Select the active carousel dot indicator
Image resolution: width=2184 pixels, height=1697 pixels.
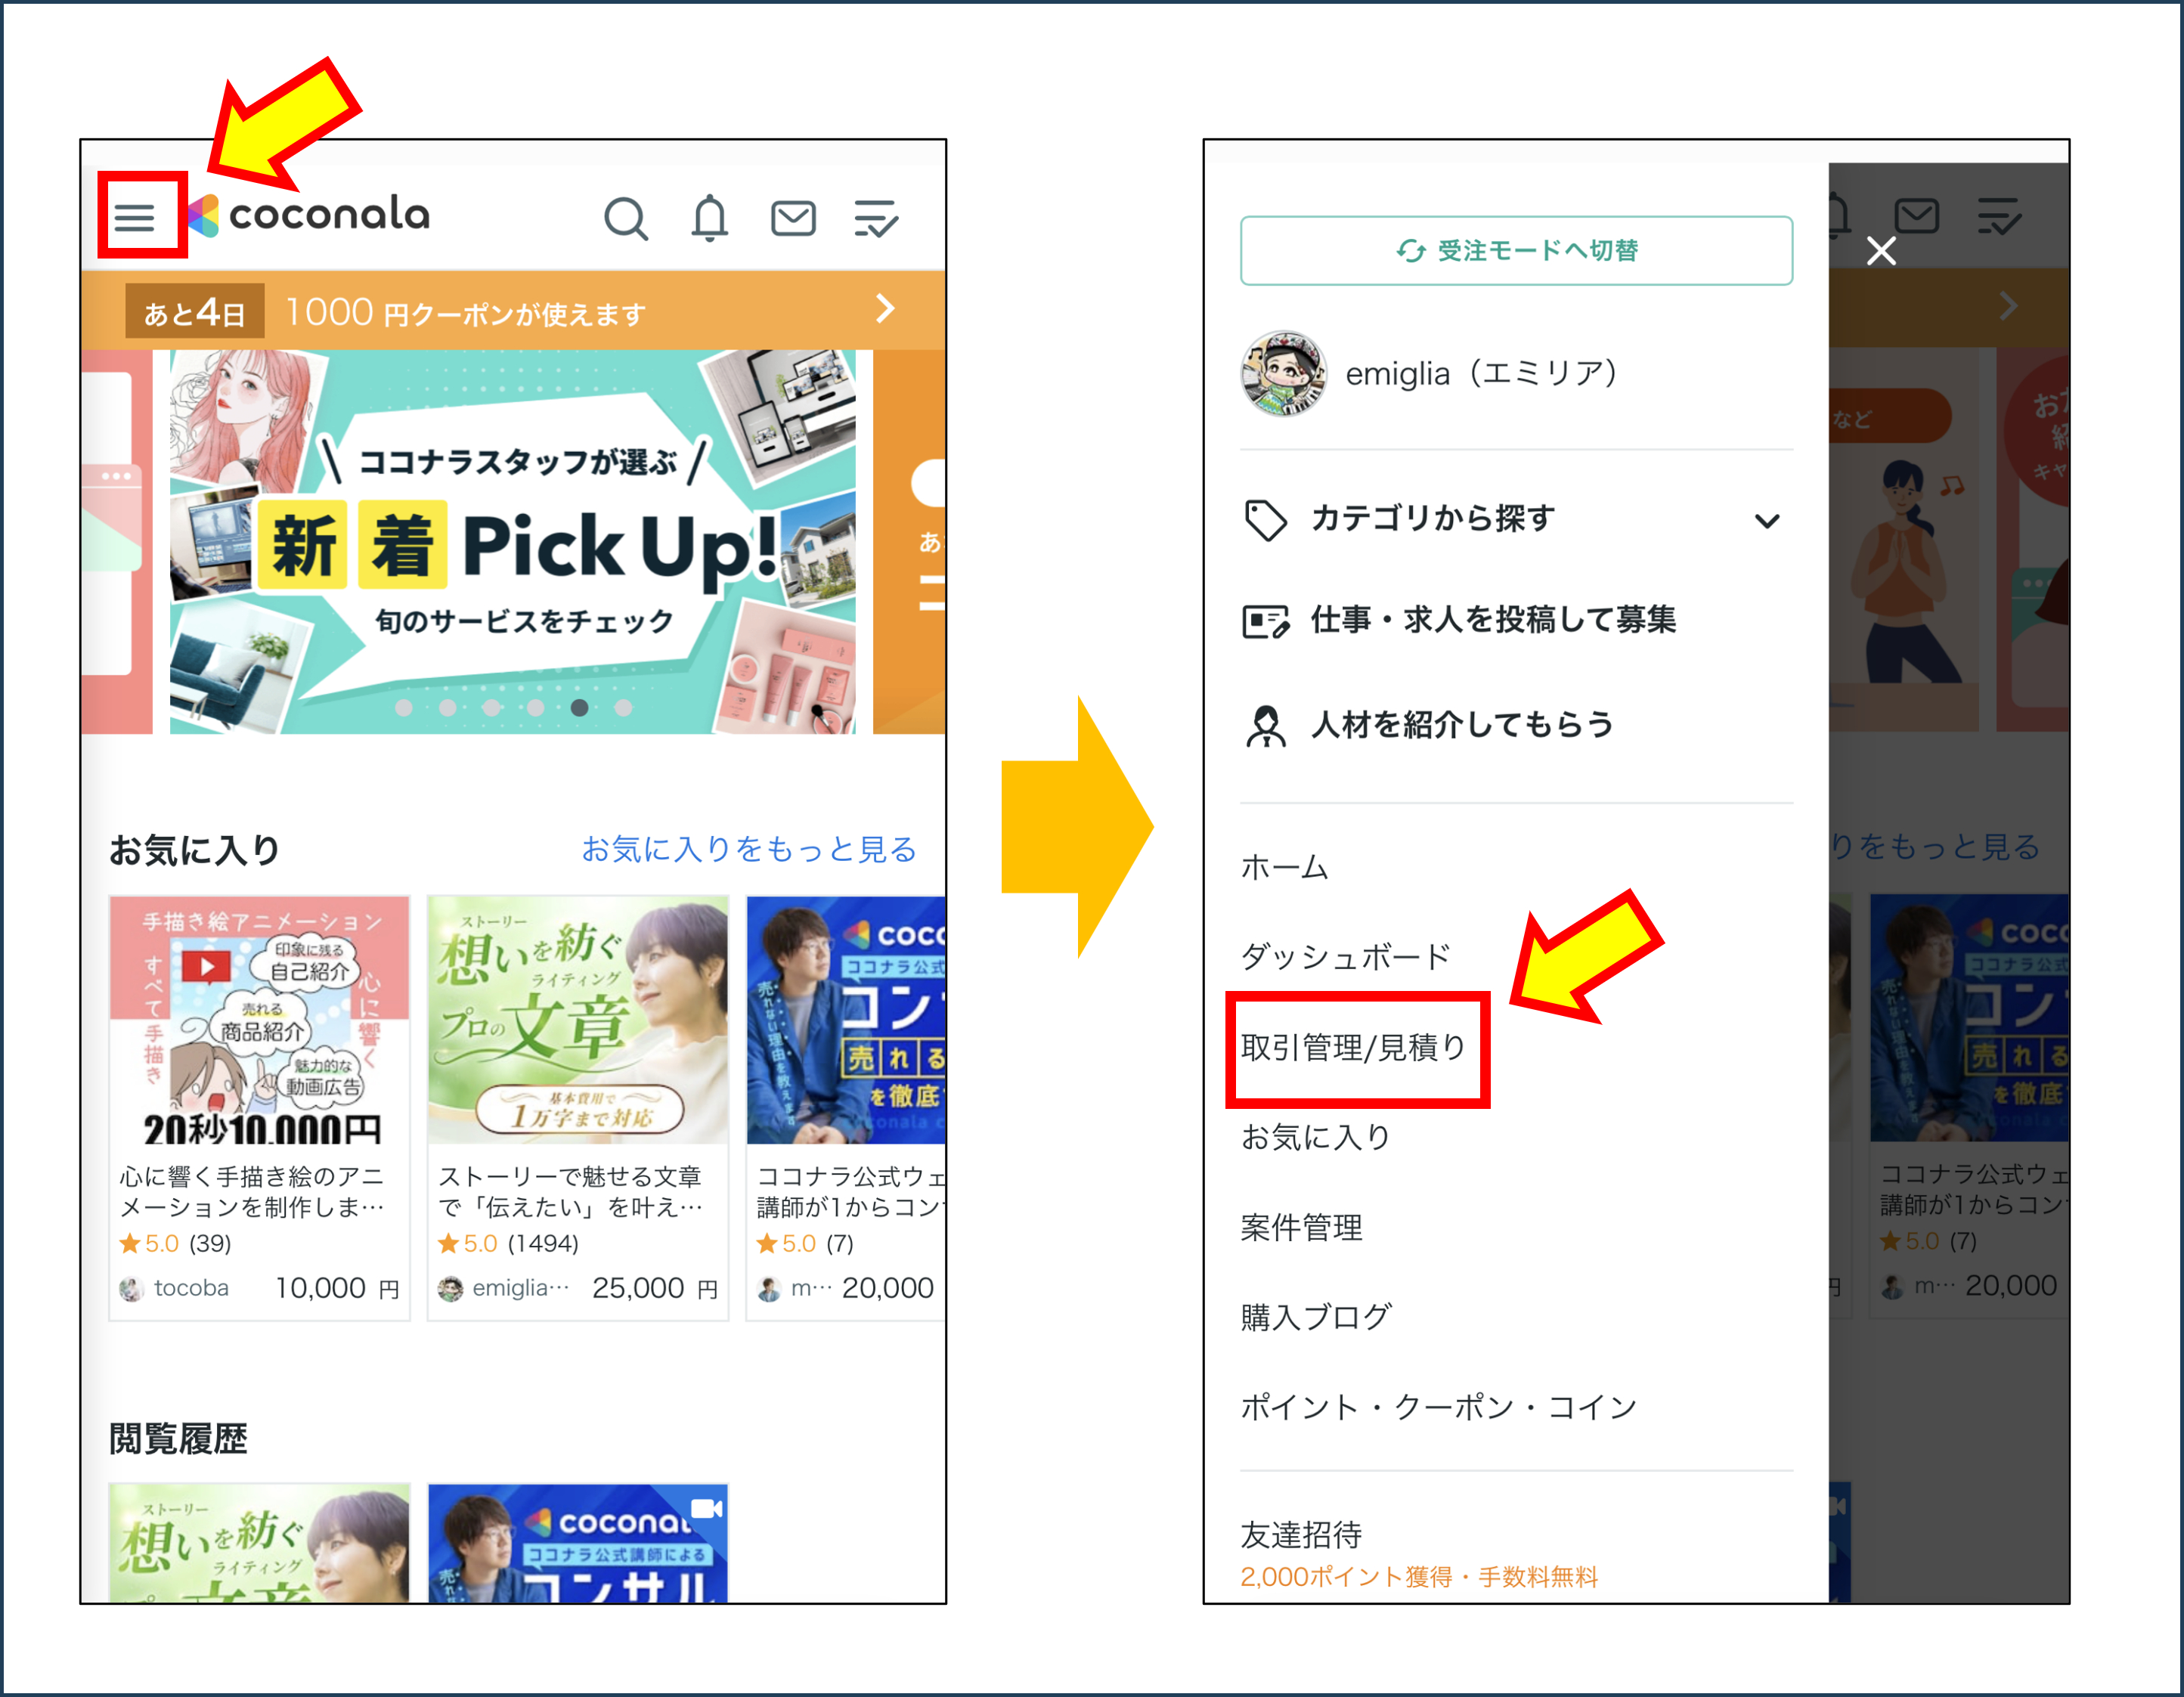[579, 708]
